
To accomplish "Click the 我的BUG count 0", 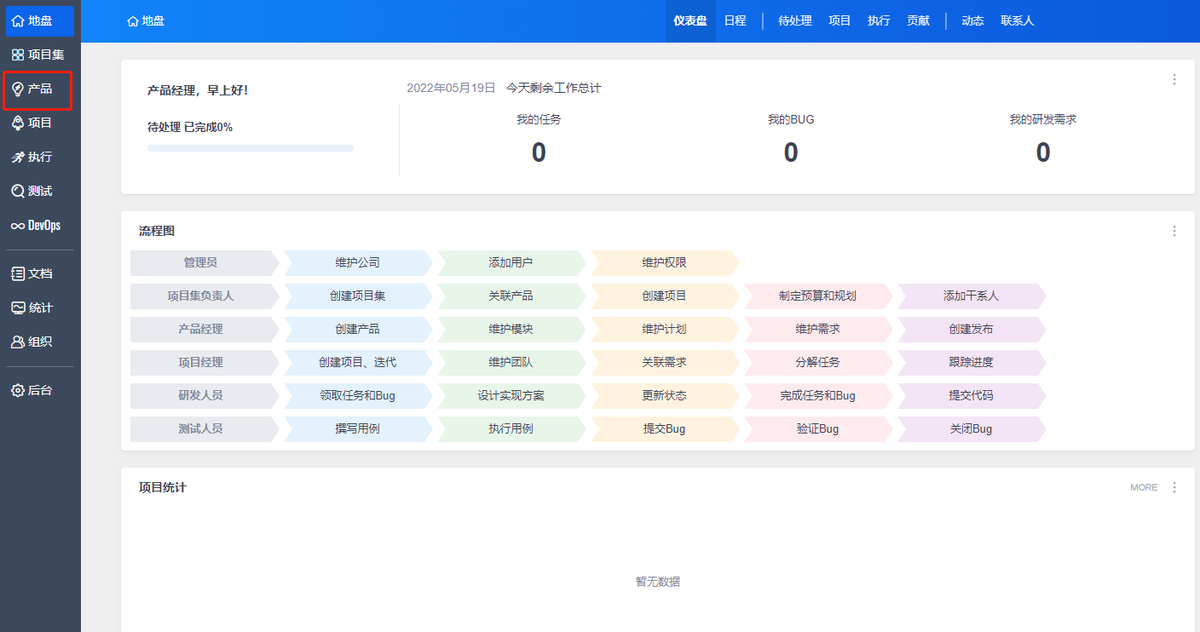I will [791, 152].
